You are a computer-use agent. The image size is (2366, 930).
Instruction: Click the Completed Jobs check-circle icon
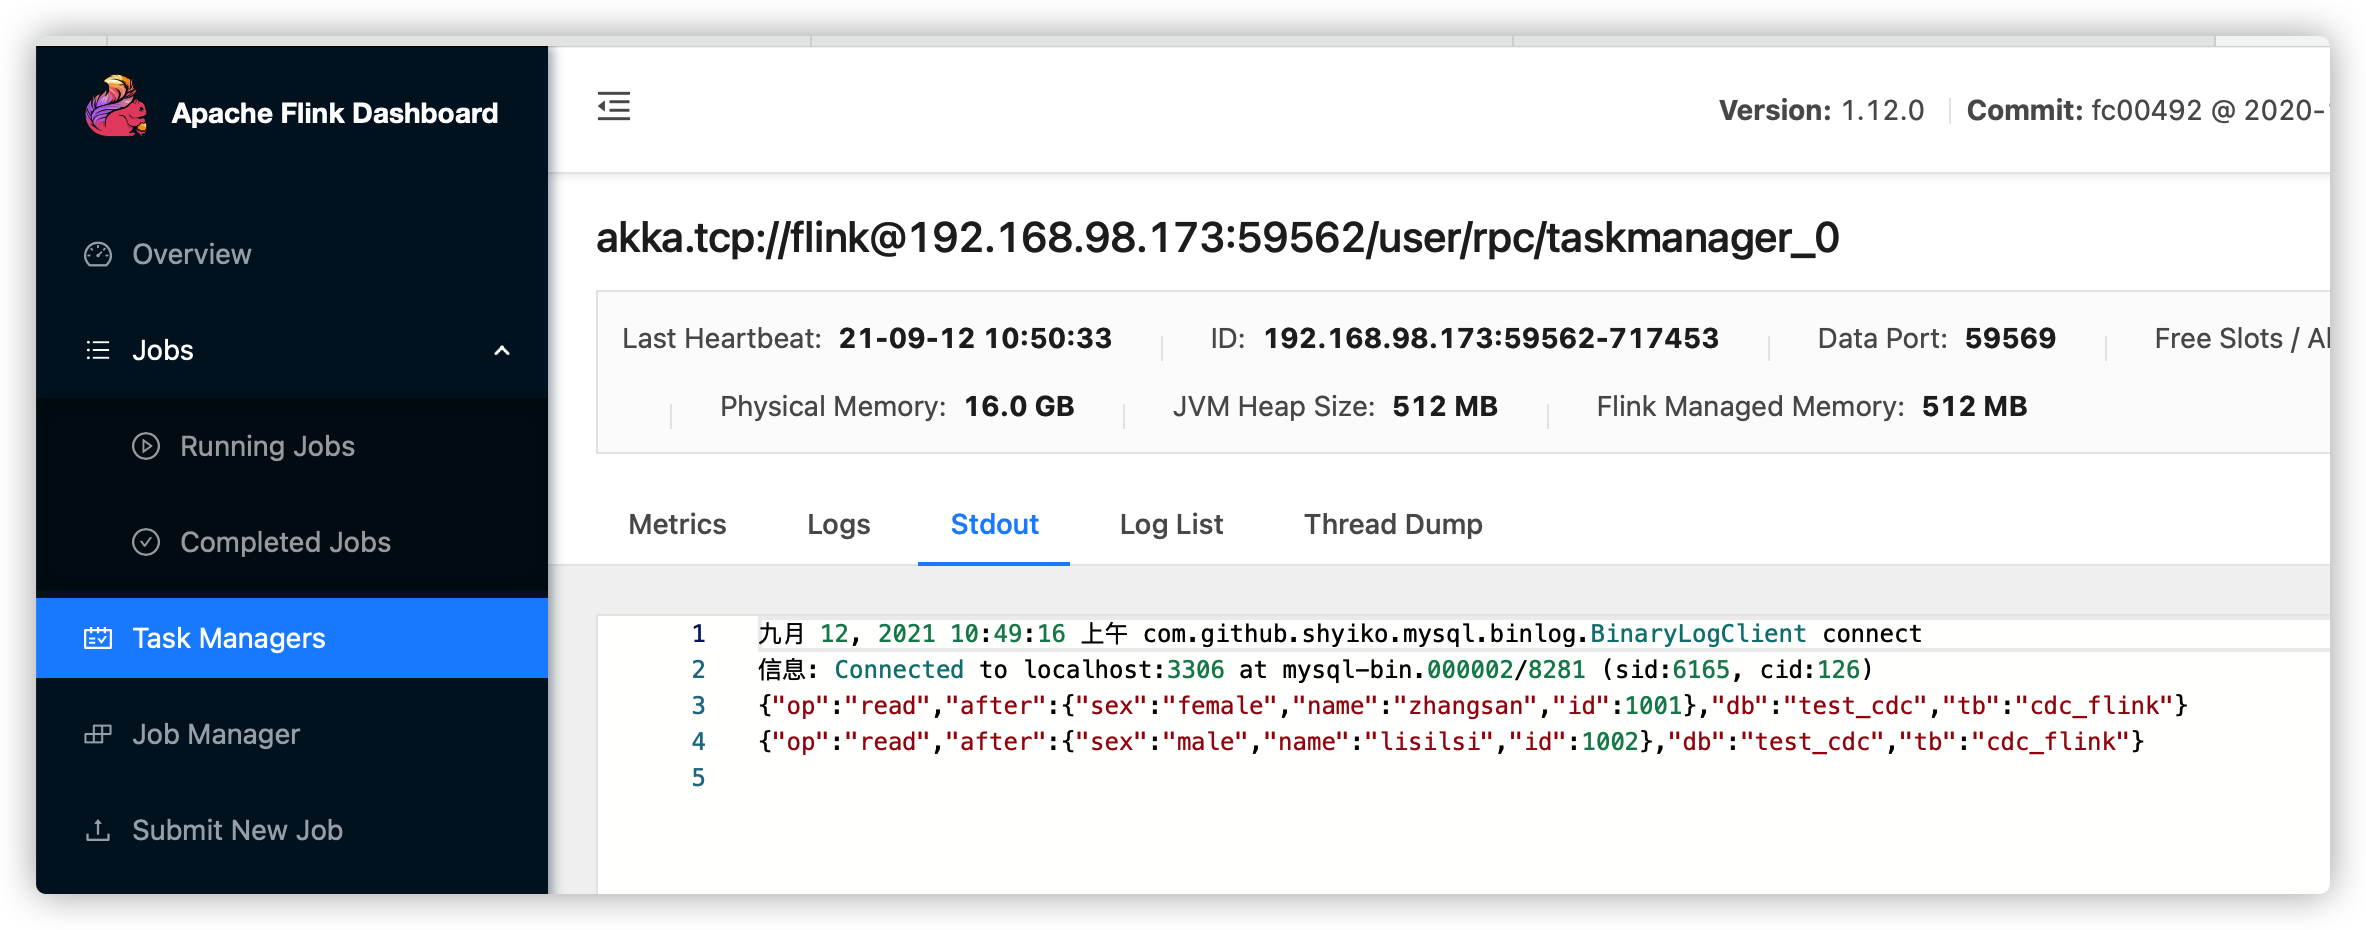pos(146,542)
